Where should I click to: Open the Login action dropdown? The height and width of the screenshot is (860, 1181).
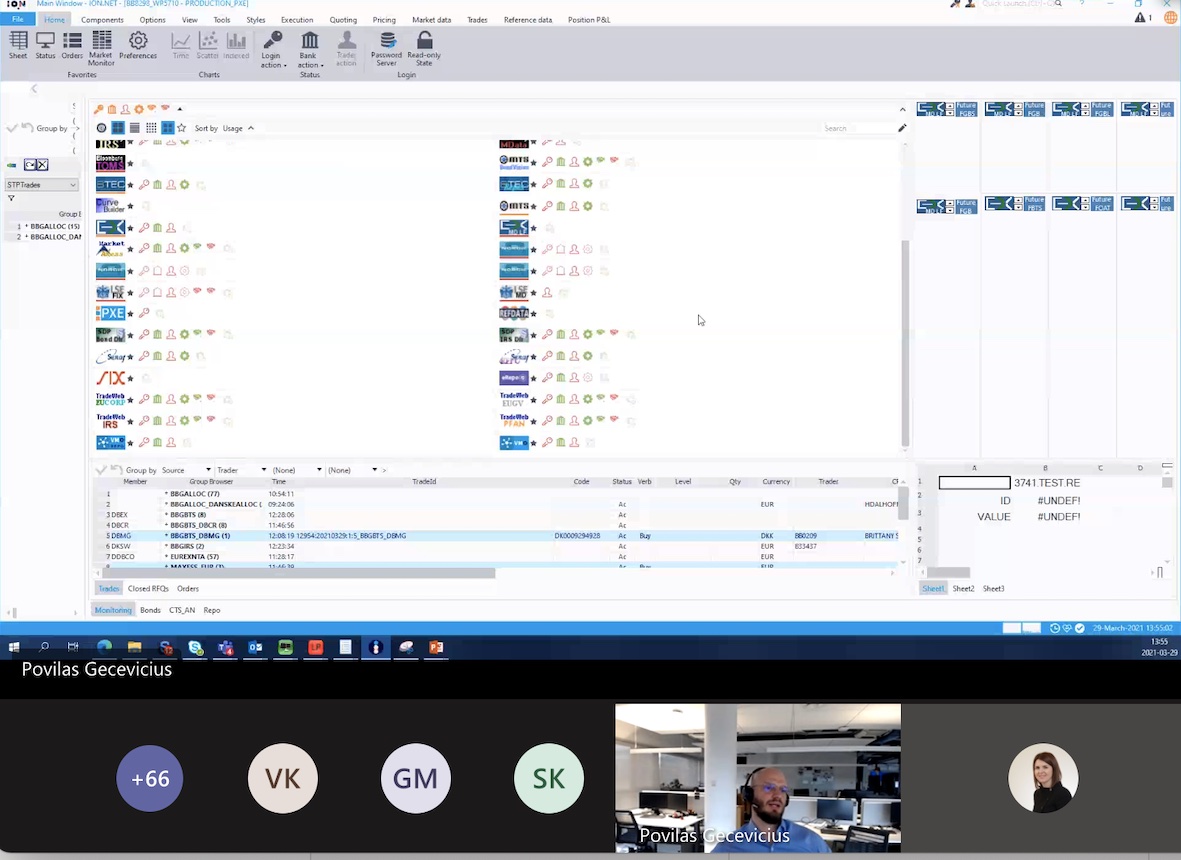coord(272,47)
